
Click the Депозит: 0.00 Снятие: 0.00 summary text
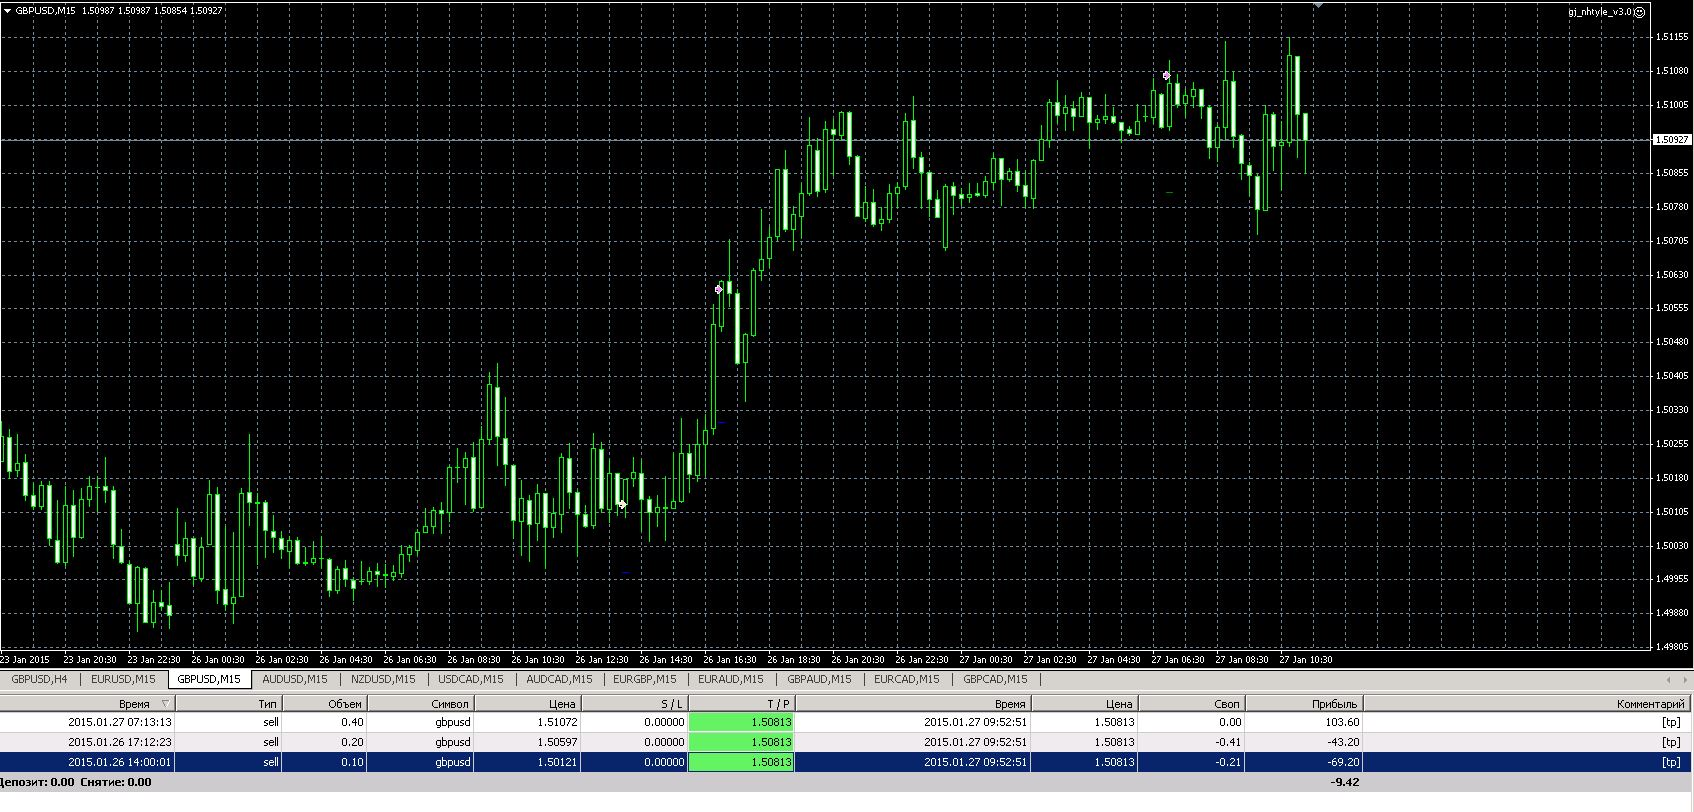76,782
